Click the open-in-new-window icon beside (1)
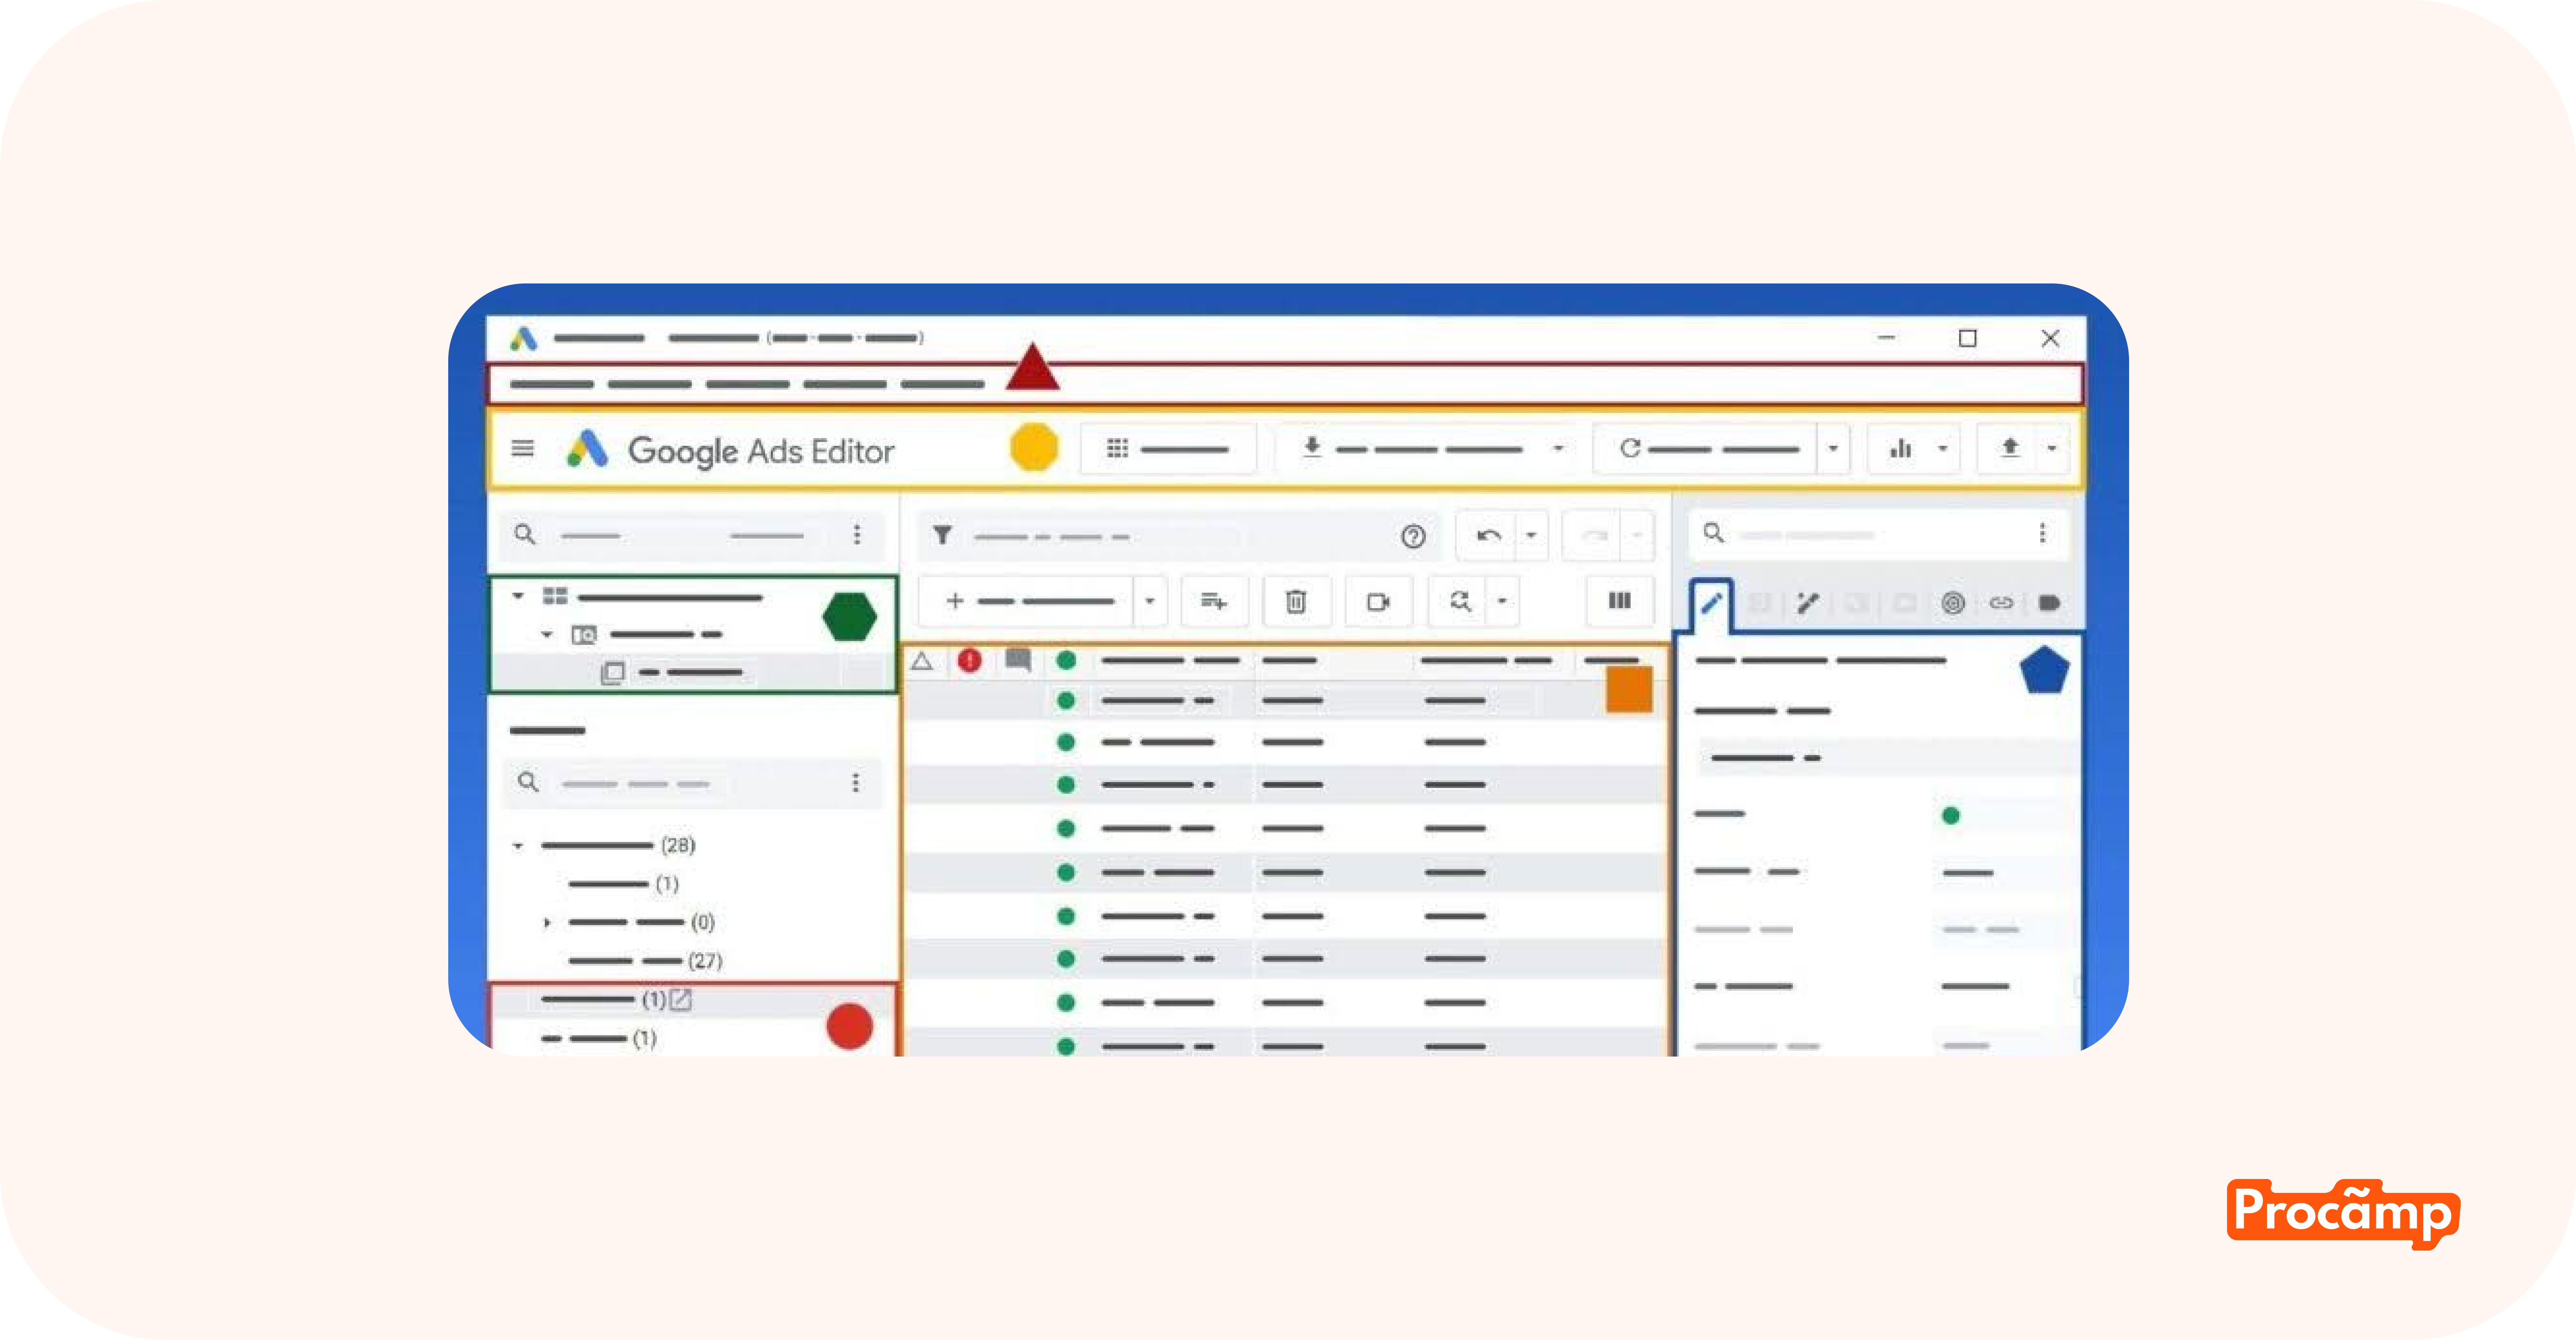 680,999
